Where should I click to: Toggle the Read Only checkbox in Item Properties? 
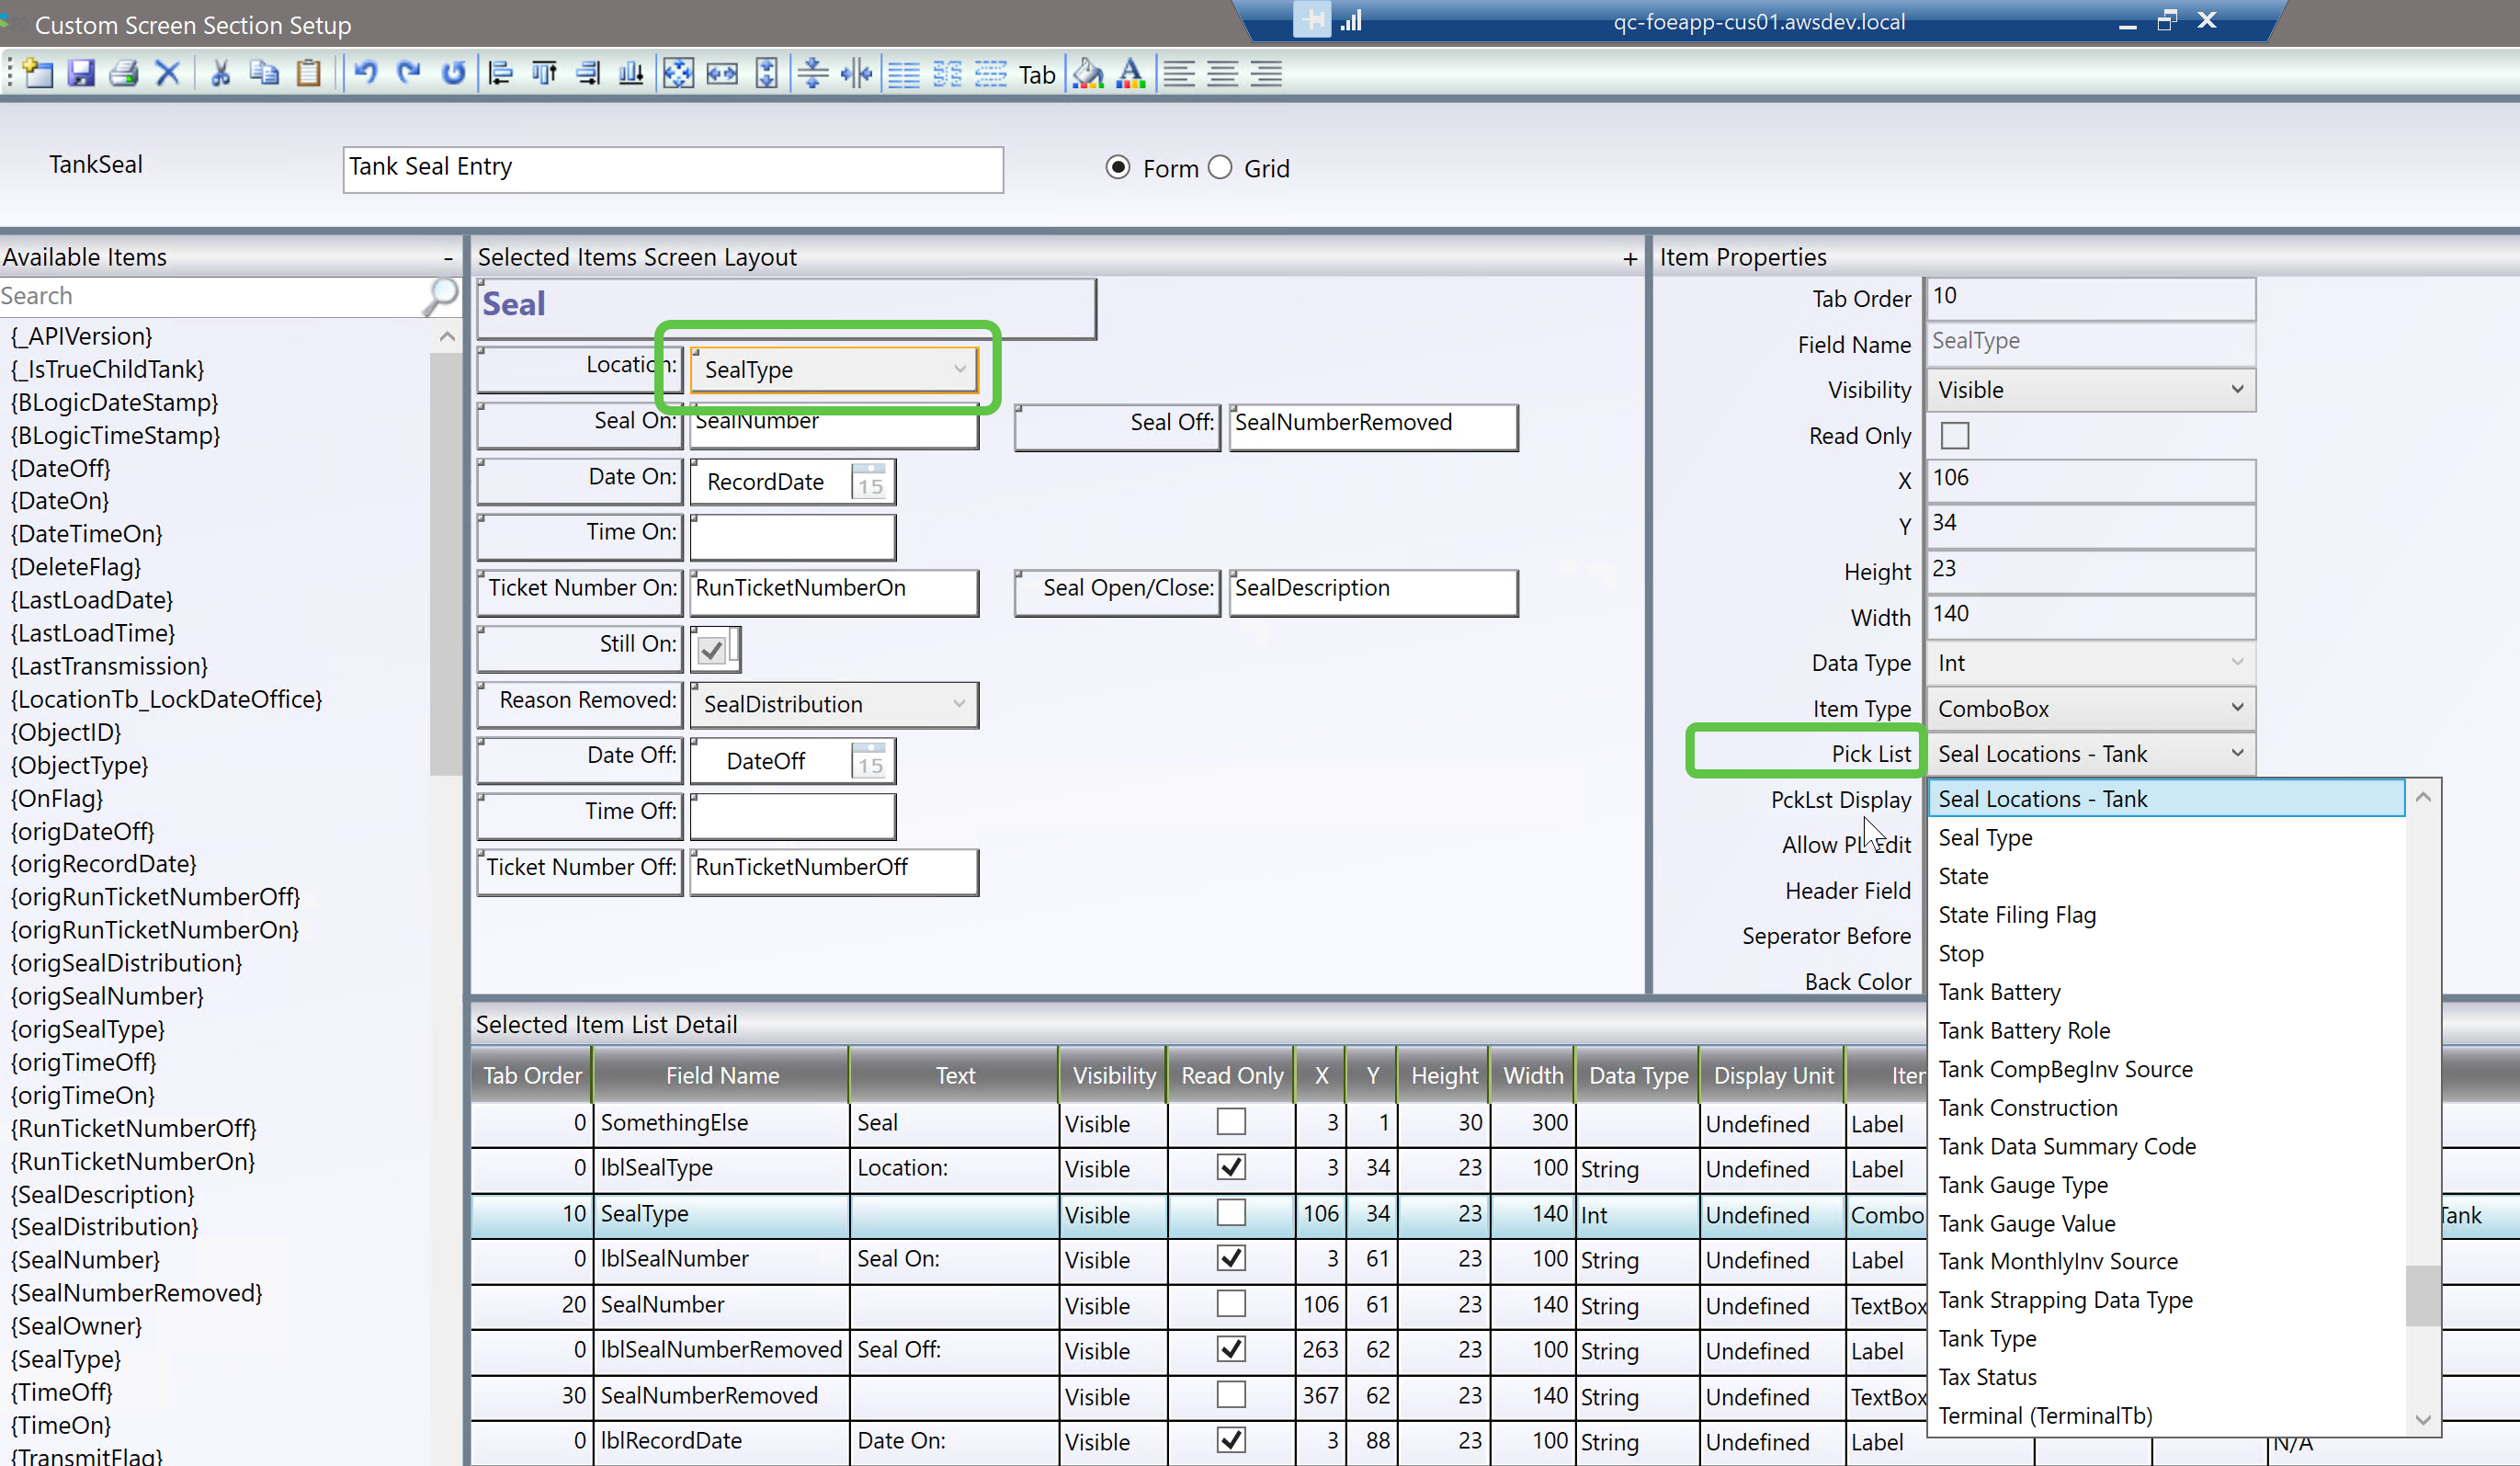pyautogui.click(x=1954, y=436)
